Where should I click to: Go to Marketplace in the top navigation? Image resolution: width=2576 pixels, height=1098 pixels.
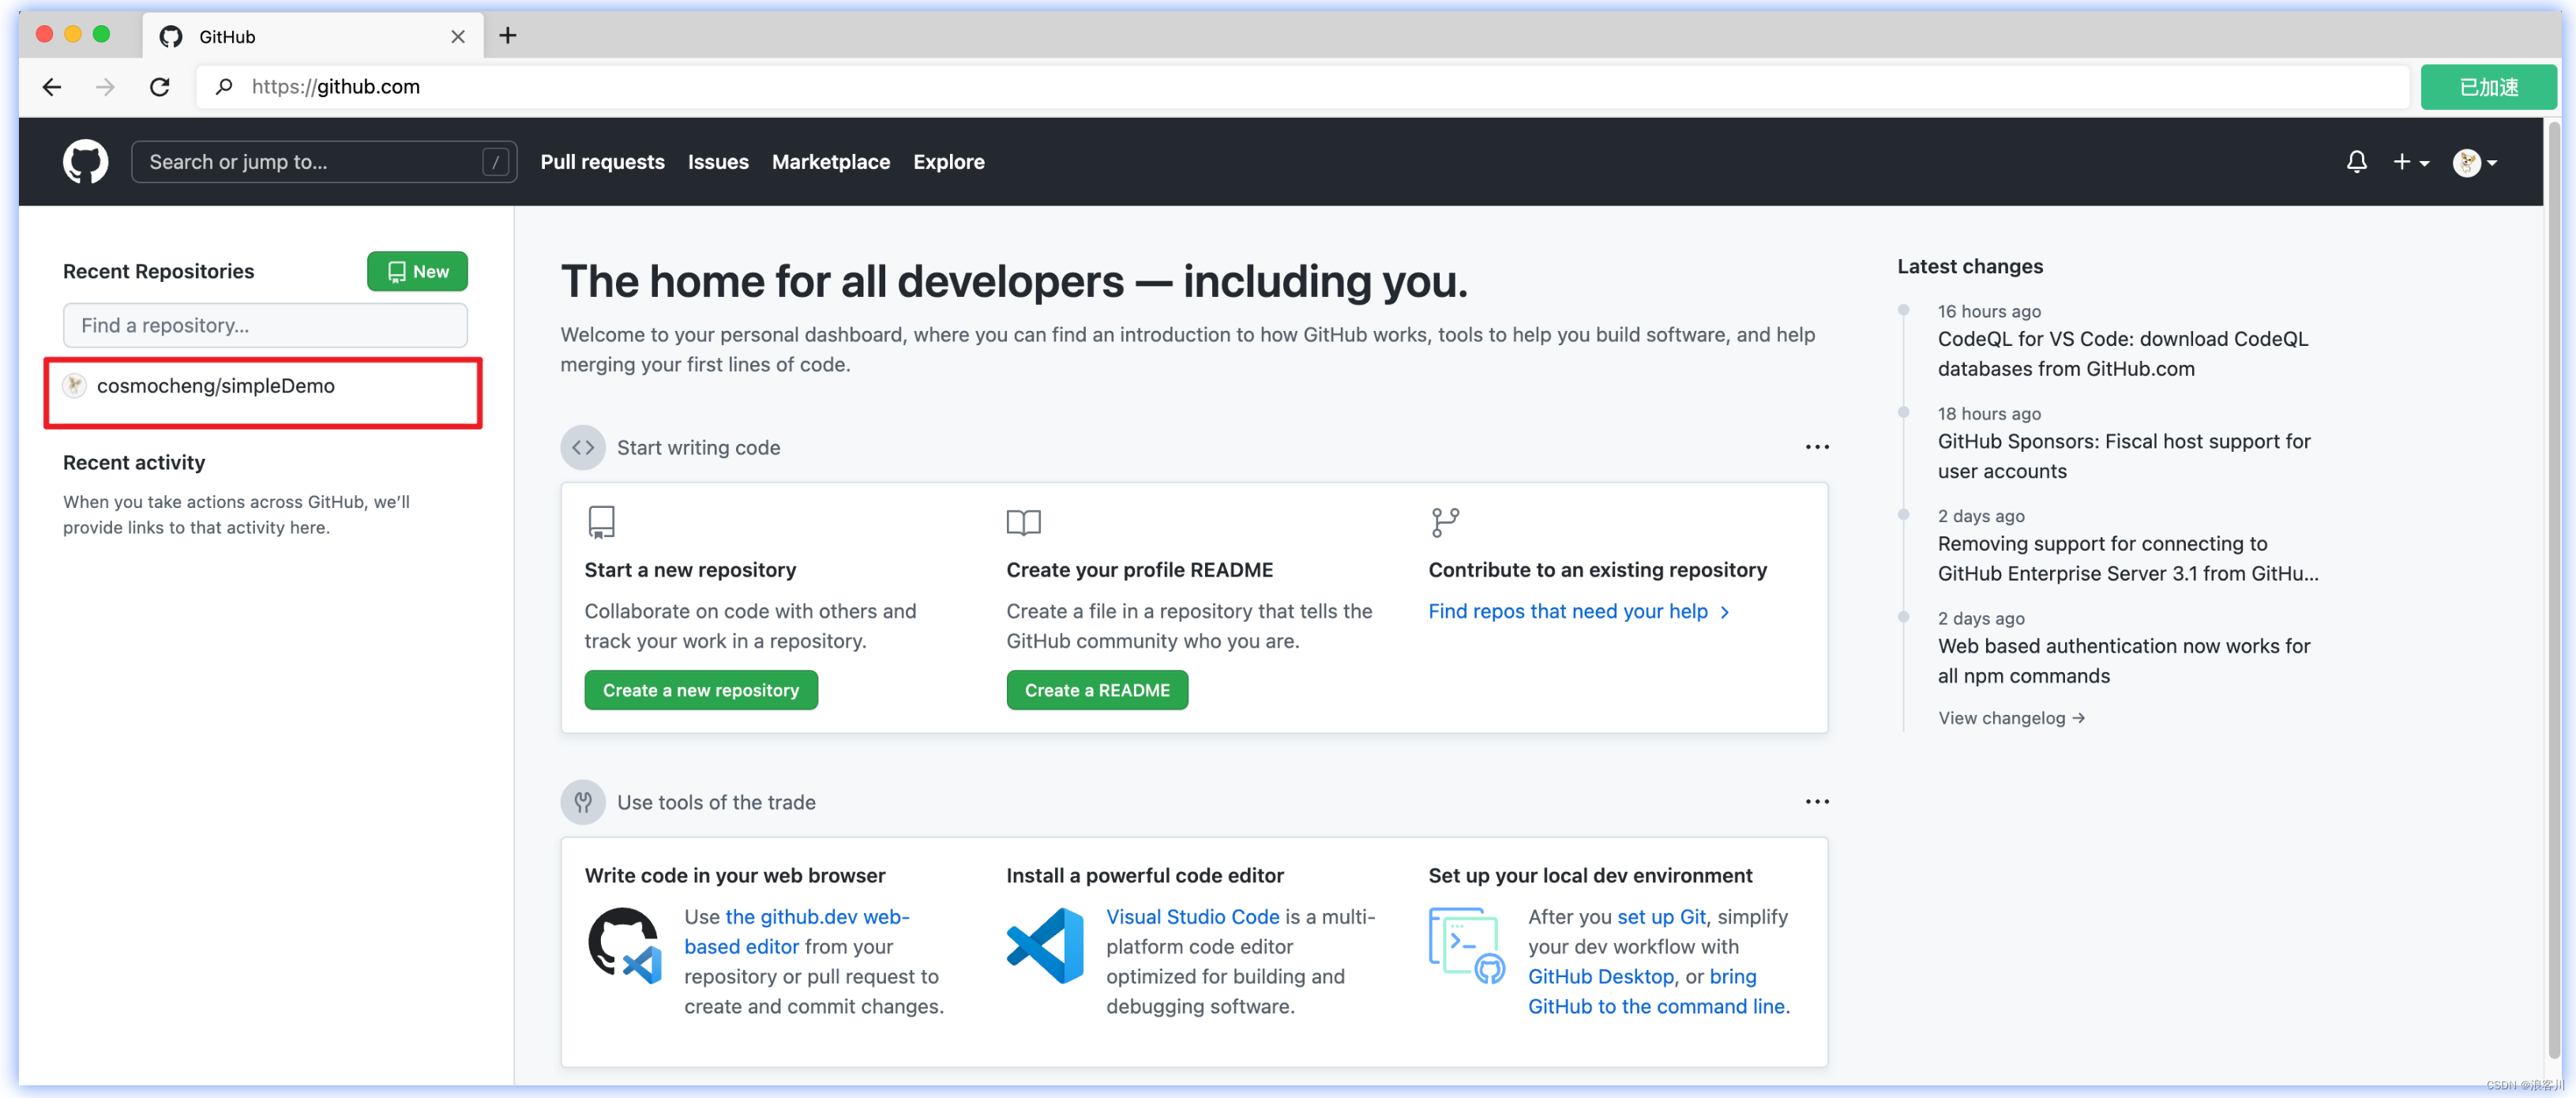pyautogui.click(x=830, y=162)
